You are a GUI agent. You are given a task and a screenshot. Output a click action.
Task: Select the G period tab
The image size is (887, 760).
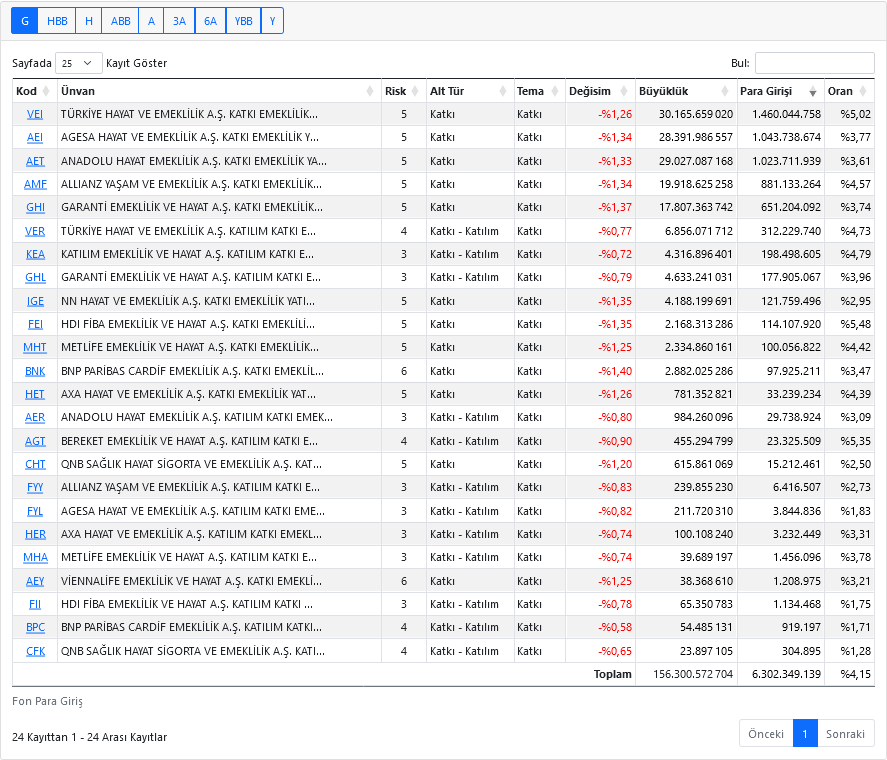pyautogui.click(x=24, y=21)
